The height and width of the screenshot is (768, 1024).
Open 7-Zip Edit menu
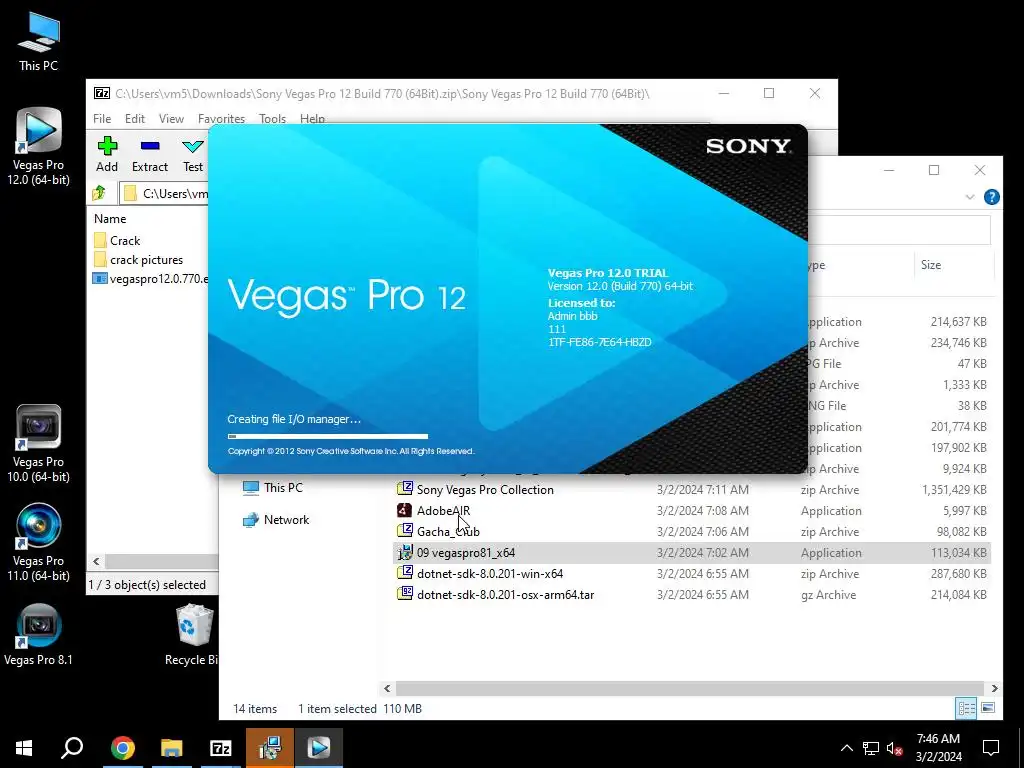[x=135, y=119]
